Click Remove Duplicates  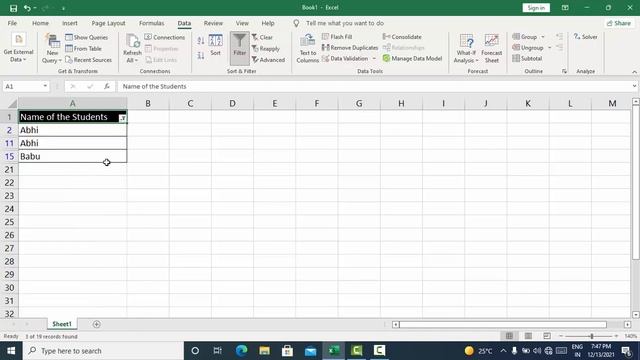pos(350,48)
